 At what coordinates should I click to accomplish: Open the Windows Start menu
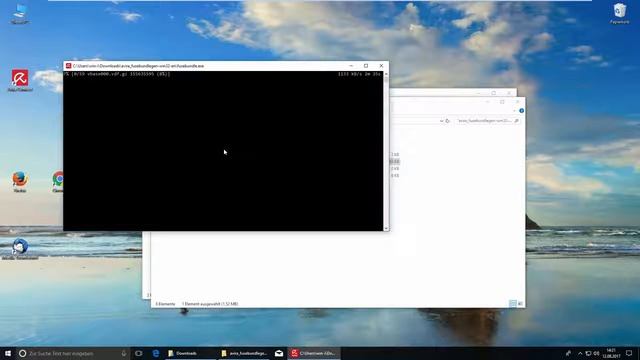[x=8, y=353]
